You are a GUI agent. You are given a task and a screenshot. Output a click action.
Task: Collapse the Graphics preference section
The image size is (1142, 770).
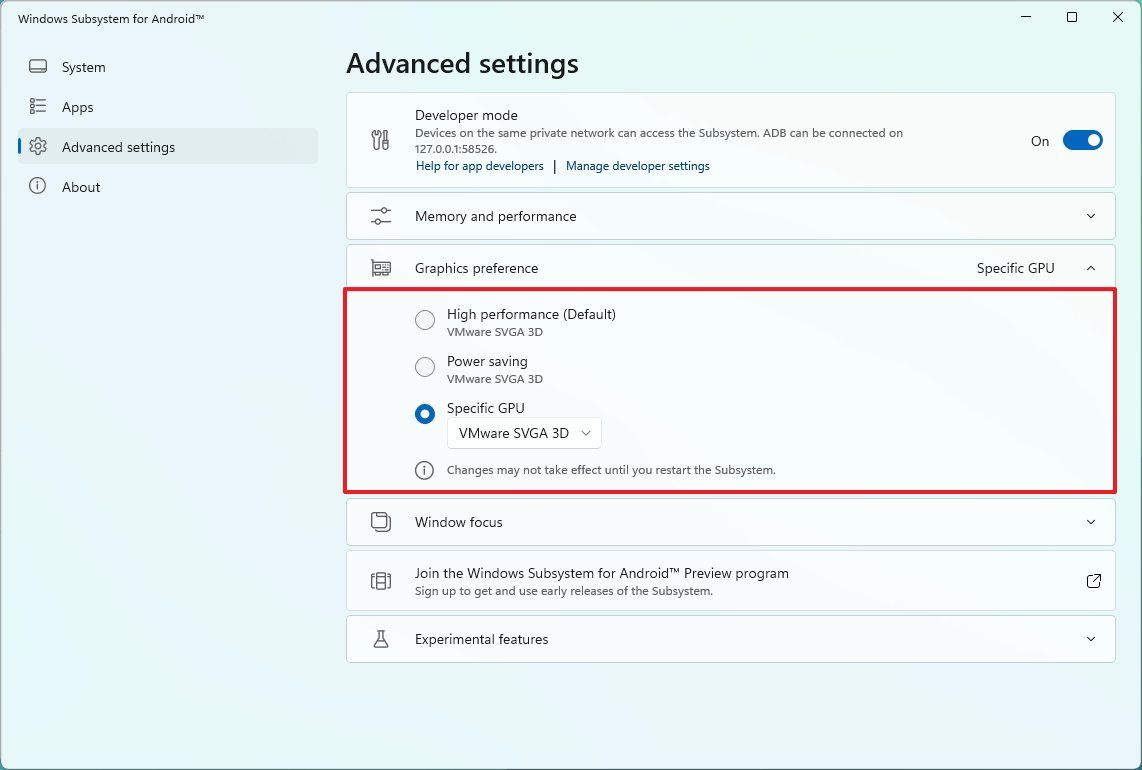(1091, 267)
